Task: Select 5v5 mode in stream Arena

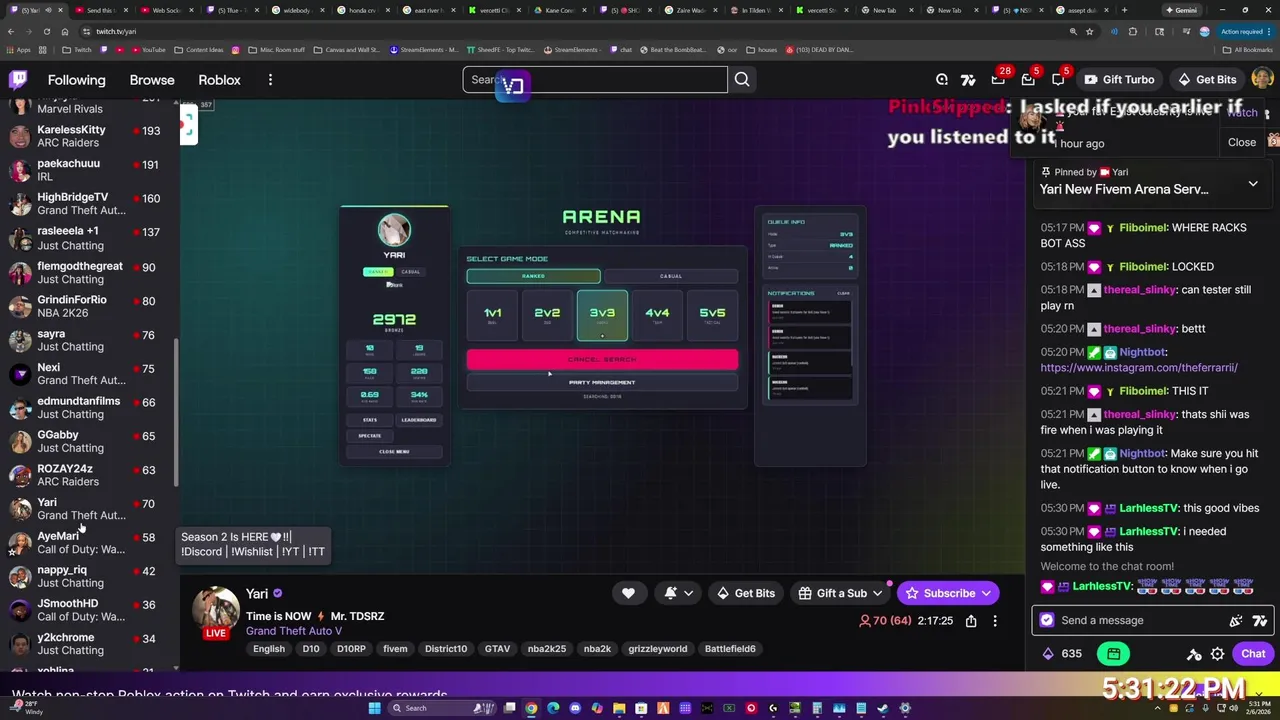Action: [712, 316]
